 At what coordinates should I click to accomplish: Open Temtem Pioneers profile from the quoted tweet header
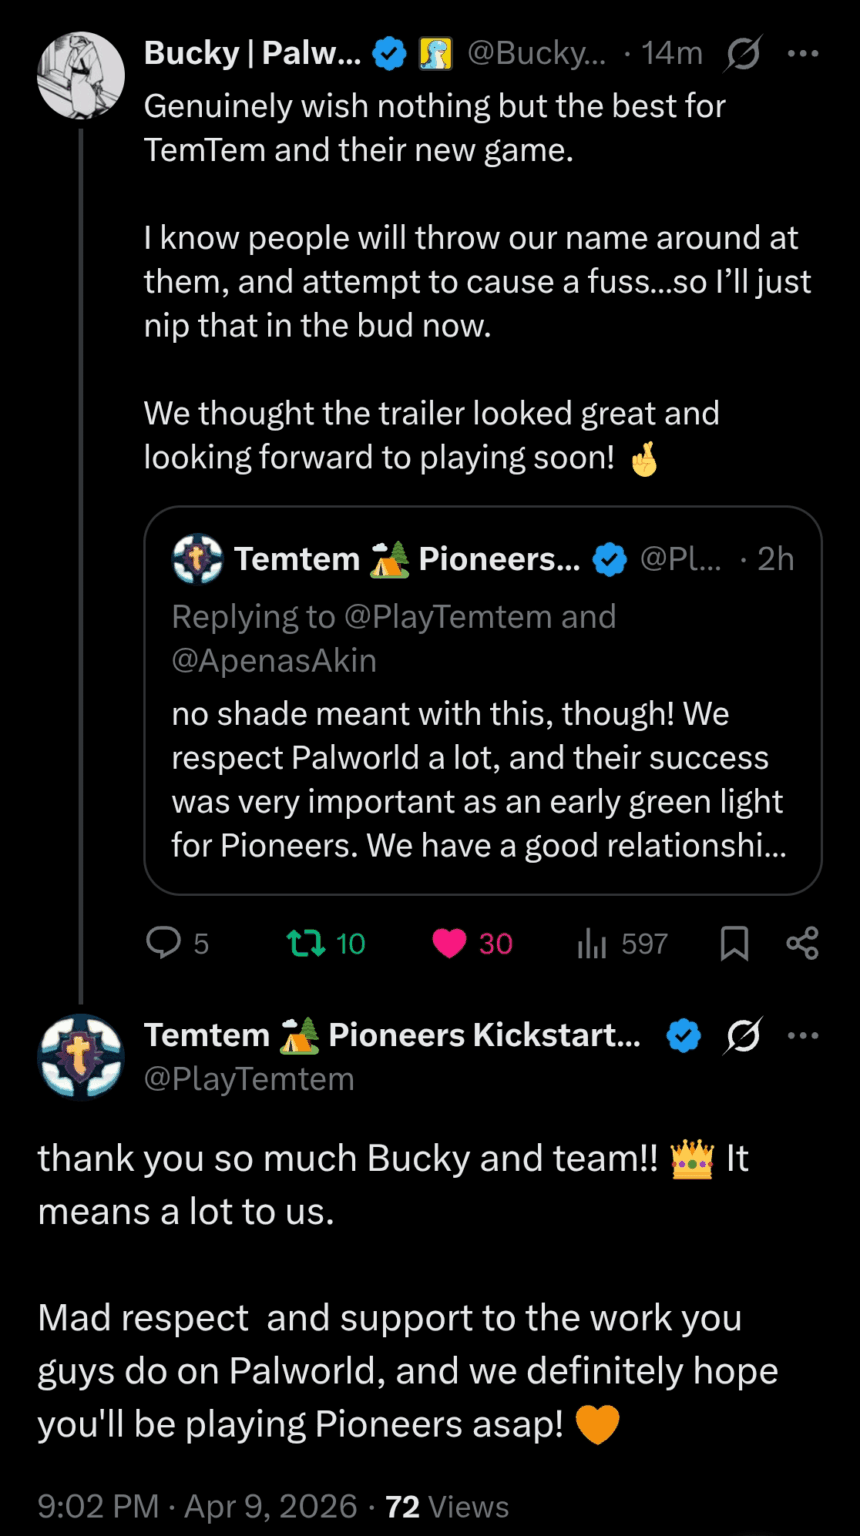click(400, 558)
